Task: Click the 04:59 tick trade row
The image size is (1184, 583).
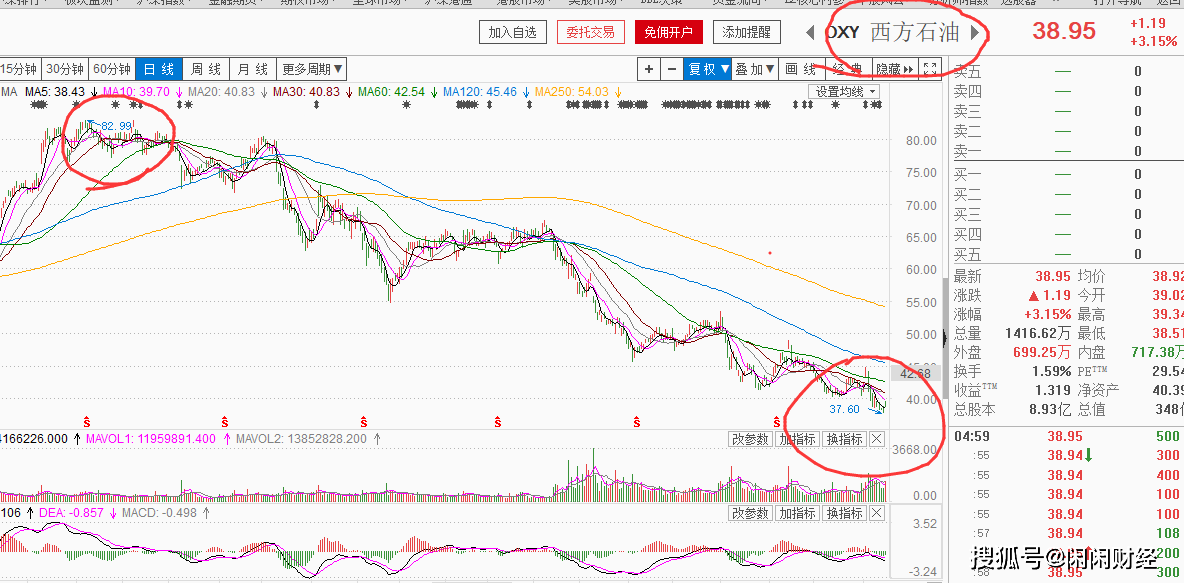Action: click(1067, 436)
